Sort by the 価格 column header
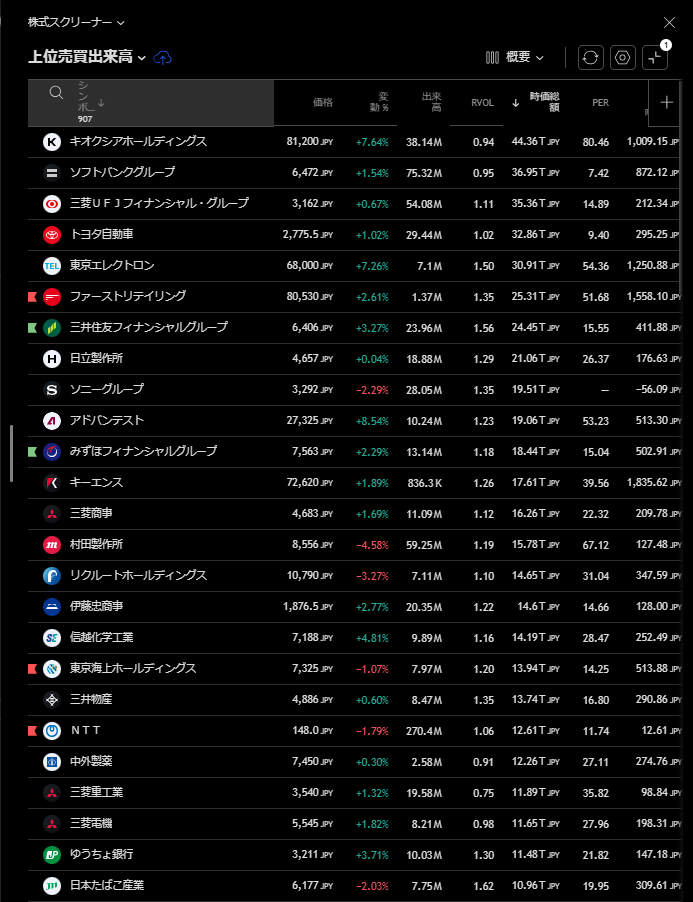The width and height of the screenshot is (693, 902). click(x=323, y=102)
